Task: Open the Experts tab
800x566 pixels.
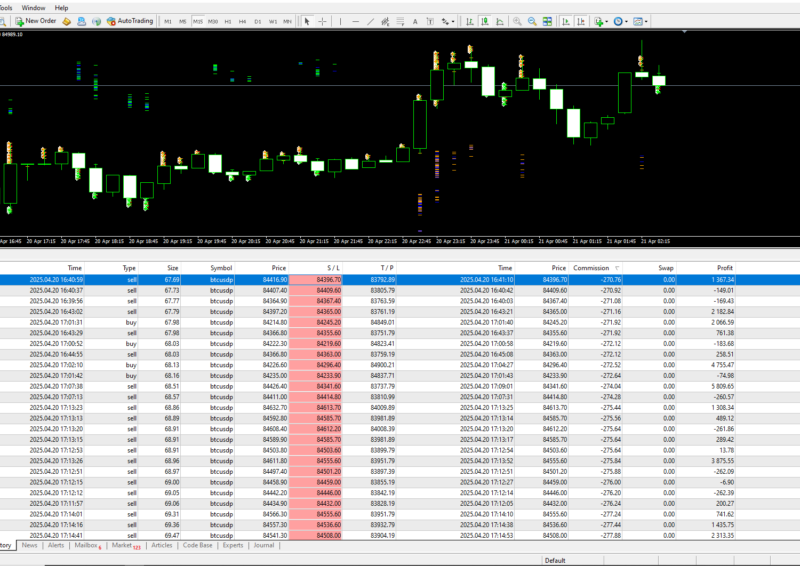Action: tap(232, 546)
